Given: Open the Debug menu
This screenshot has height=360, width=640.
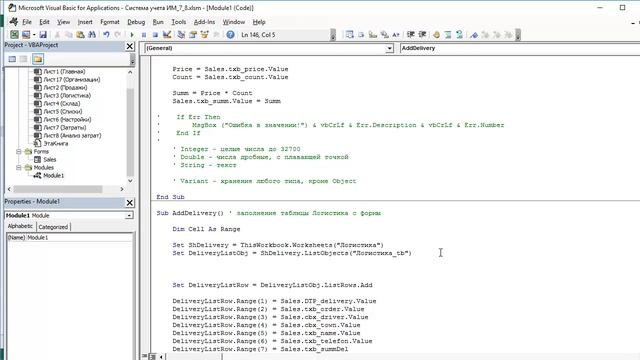Looking at the screenshot, I should (136, 22).
